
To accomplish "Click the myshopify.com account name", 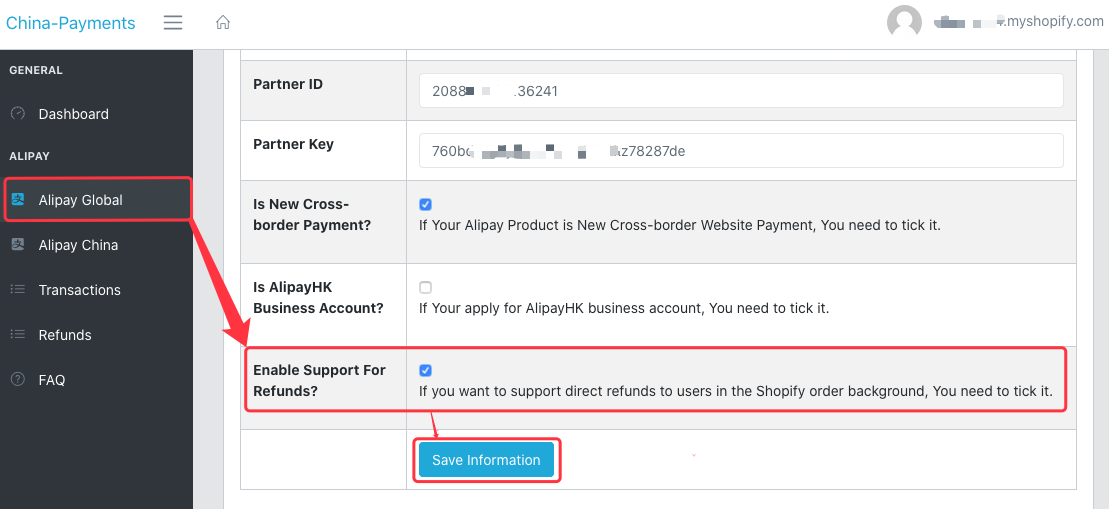I will click(1019, 22).
